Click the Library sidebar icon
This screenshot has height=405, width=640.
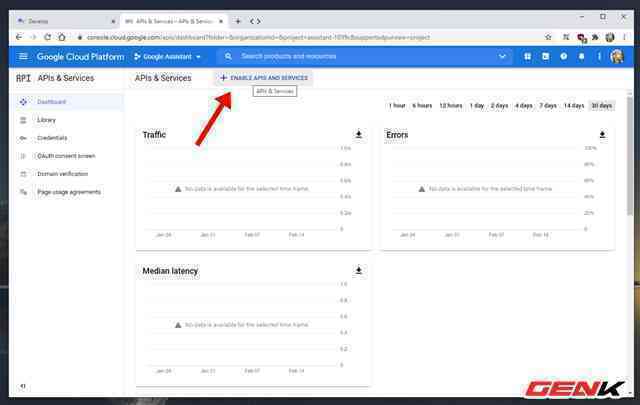23,120
